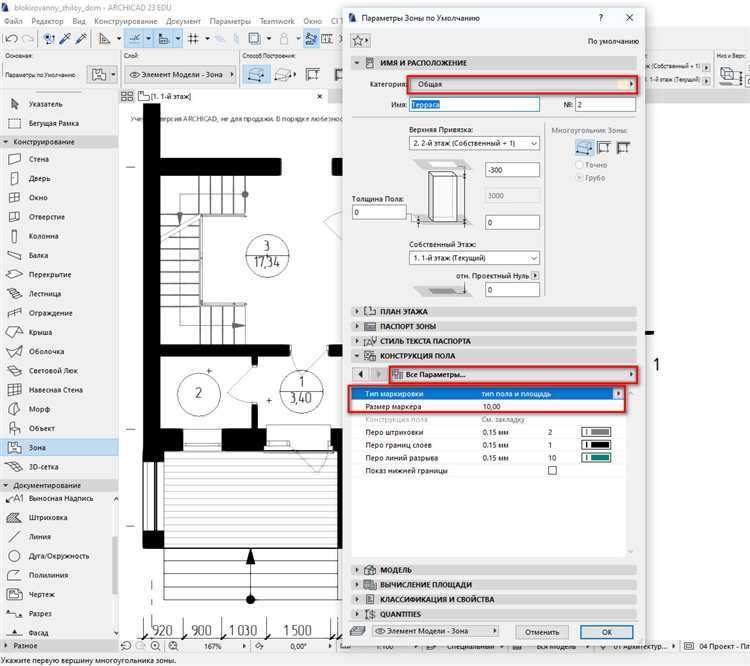
Task: Open the Вид menu
Action: tap(79, 21)
